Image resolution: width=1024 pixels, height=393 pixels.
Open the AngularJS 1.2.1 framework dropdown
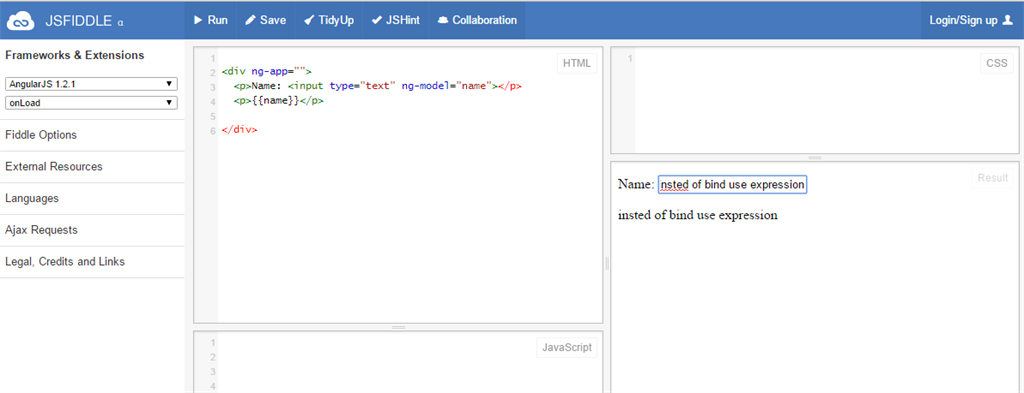point(91,84)
